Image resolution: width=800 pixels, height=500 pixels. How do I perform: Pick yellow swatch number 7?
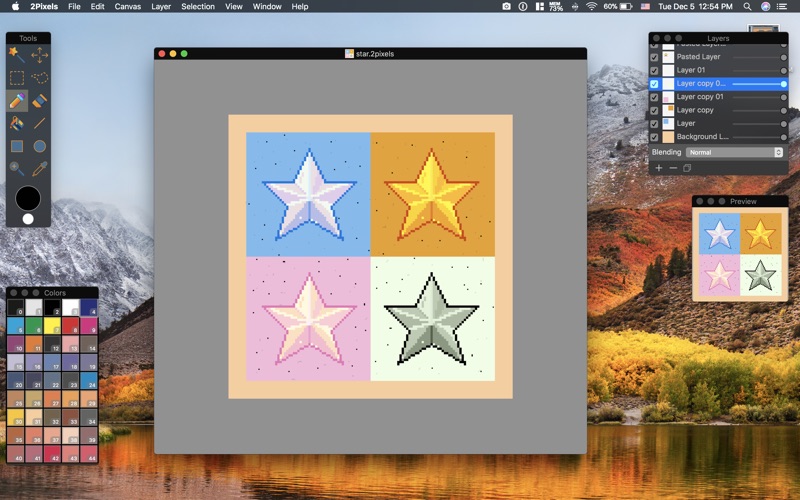pyautogui.click(x=52, y=325)
